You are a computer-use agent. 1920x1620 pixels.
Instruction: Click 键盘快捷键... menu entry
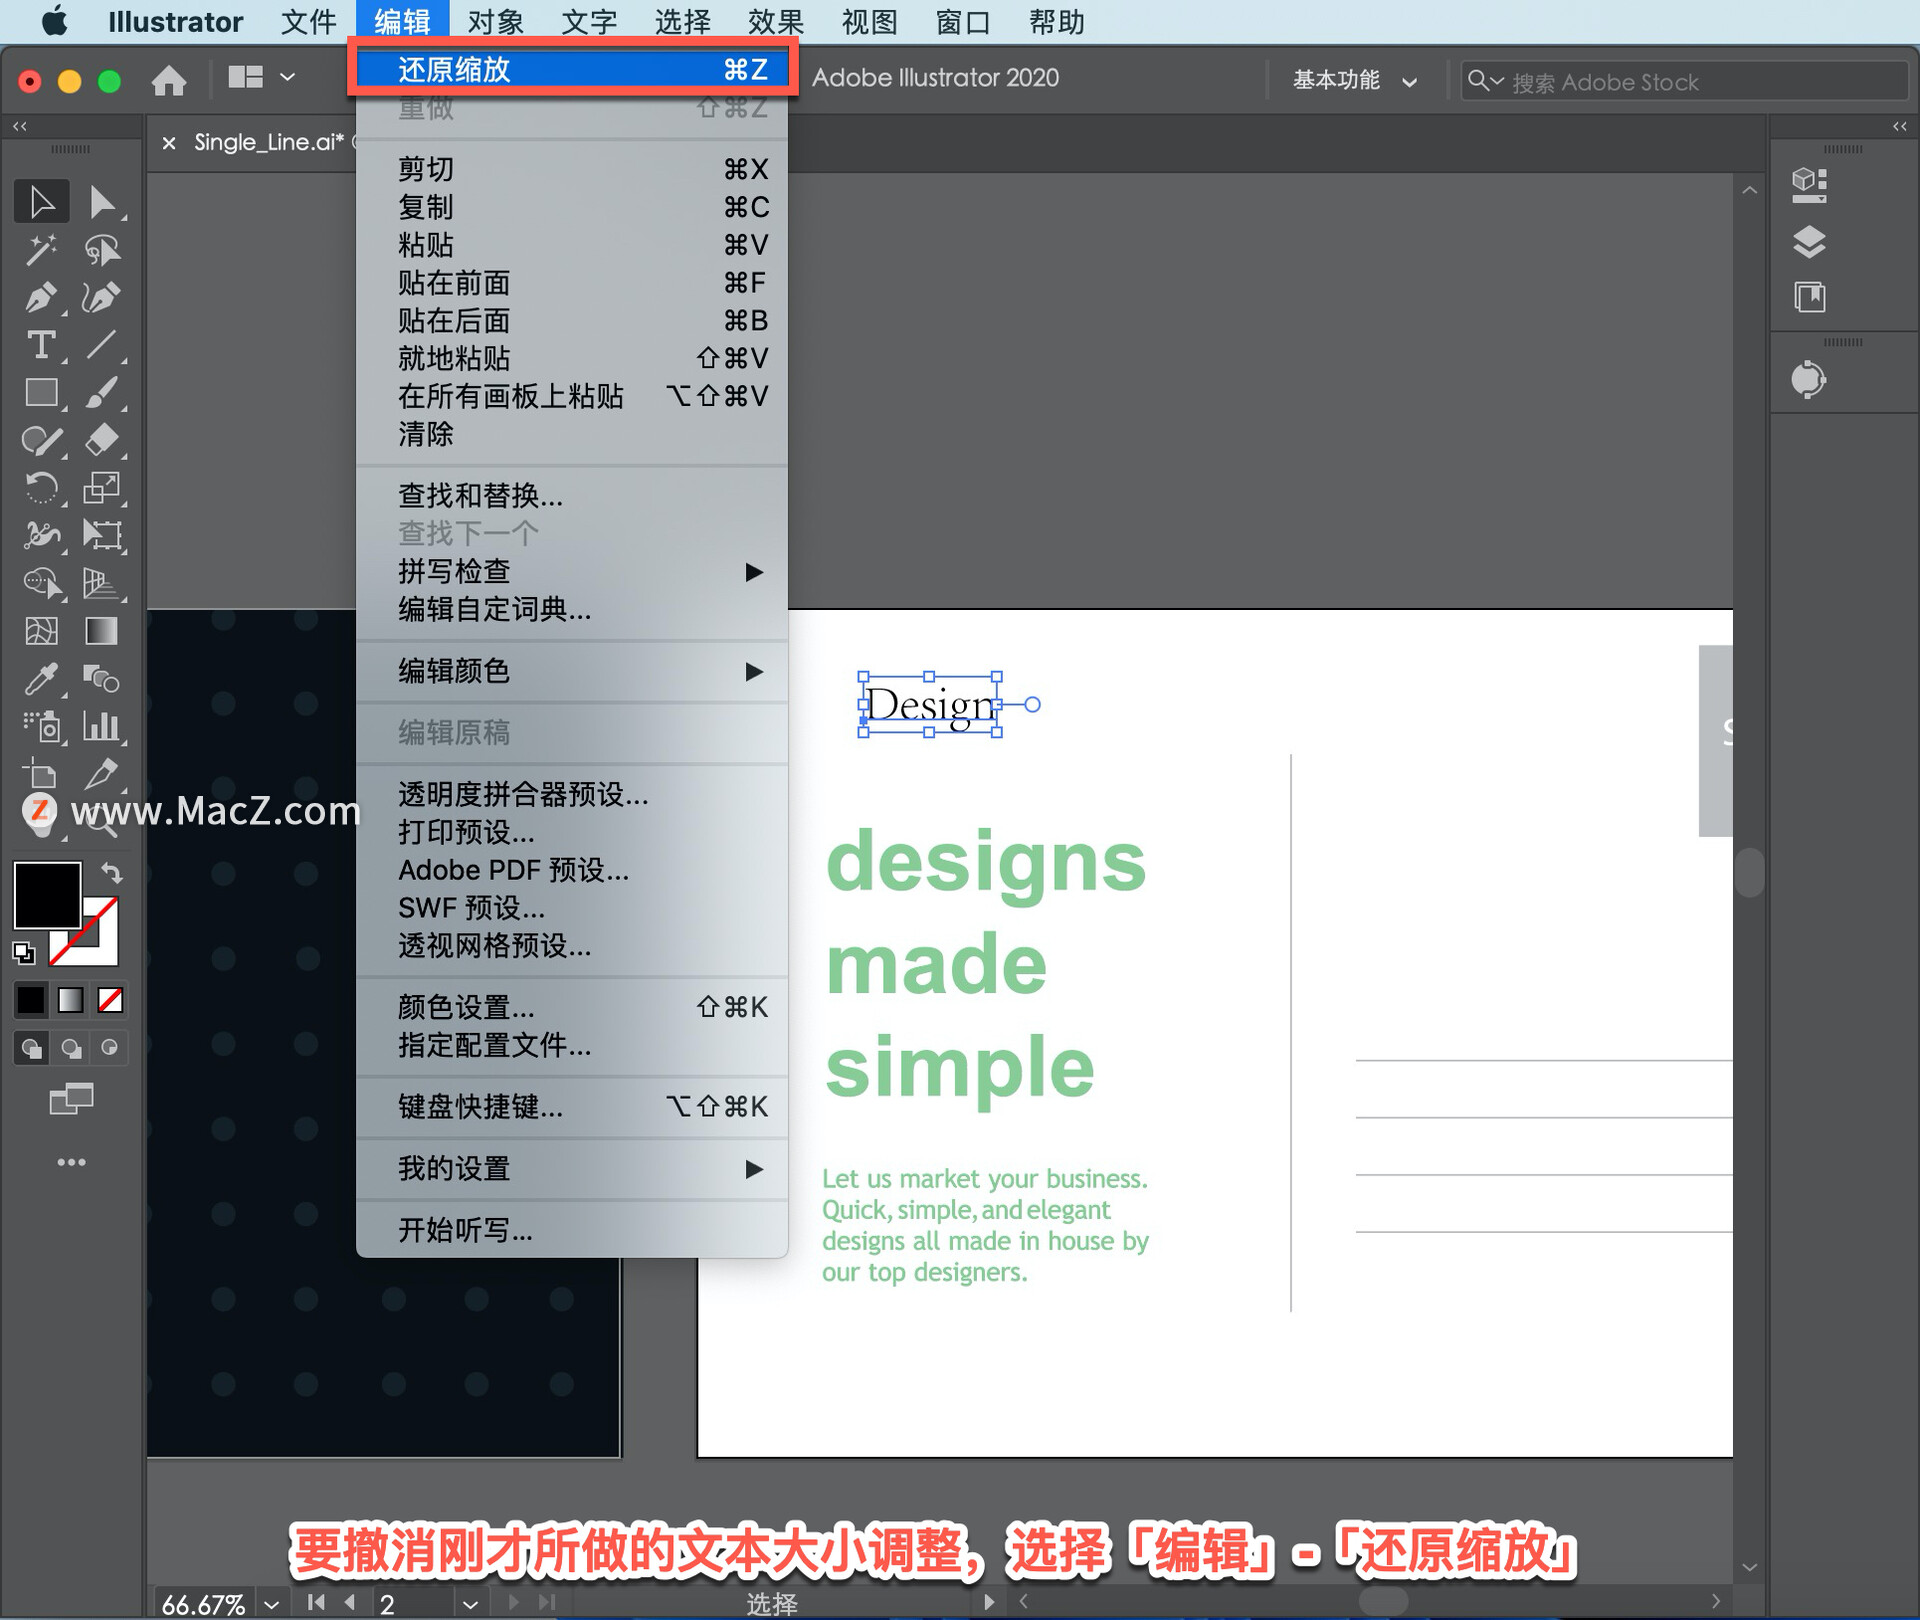tap(480, 1106)
